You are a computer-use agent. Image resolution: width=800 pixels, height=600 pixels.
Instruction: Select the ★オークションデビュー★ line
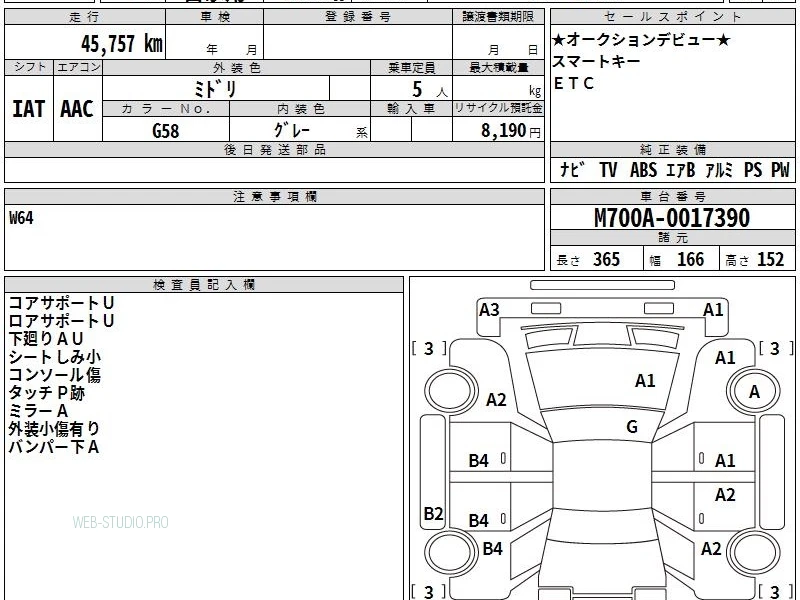point(641,40)
